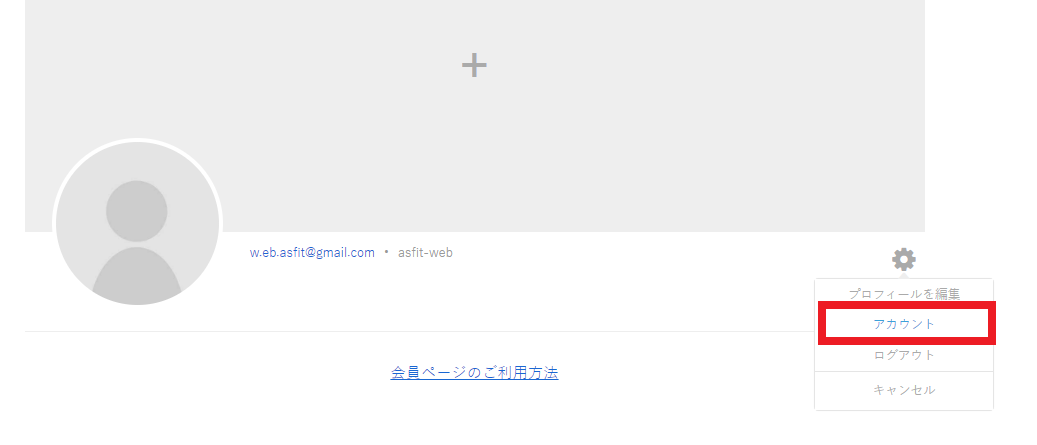
Task: Click the w.eb.asfit@gmail.com email link
Action: point(312,253)
